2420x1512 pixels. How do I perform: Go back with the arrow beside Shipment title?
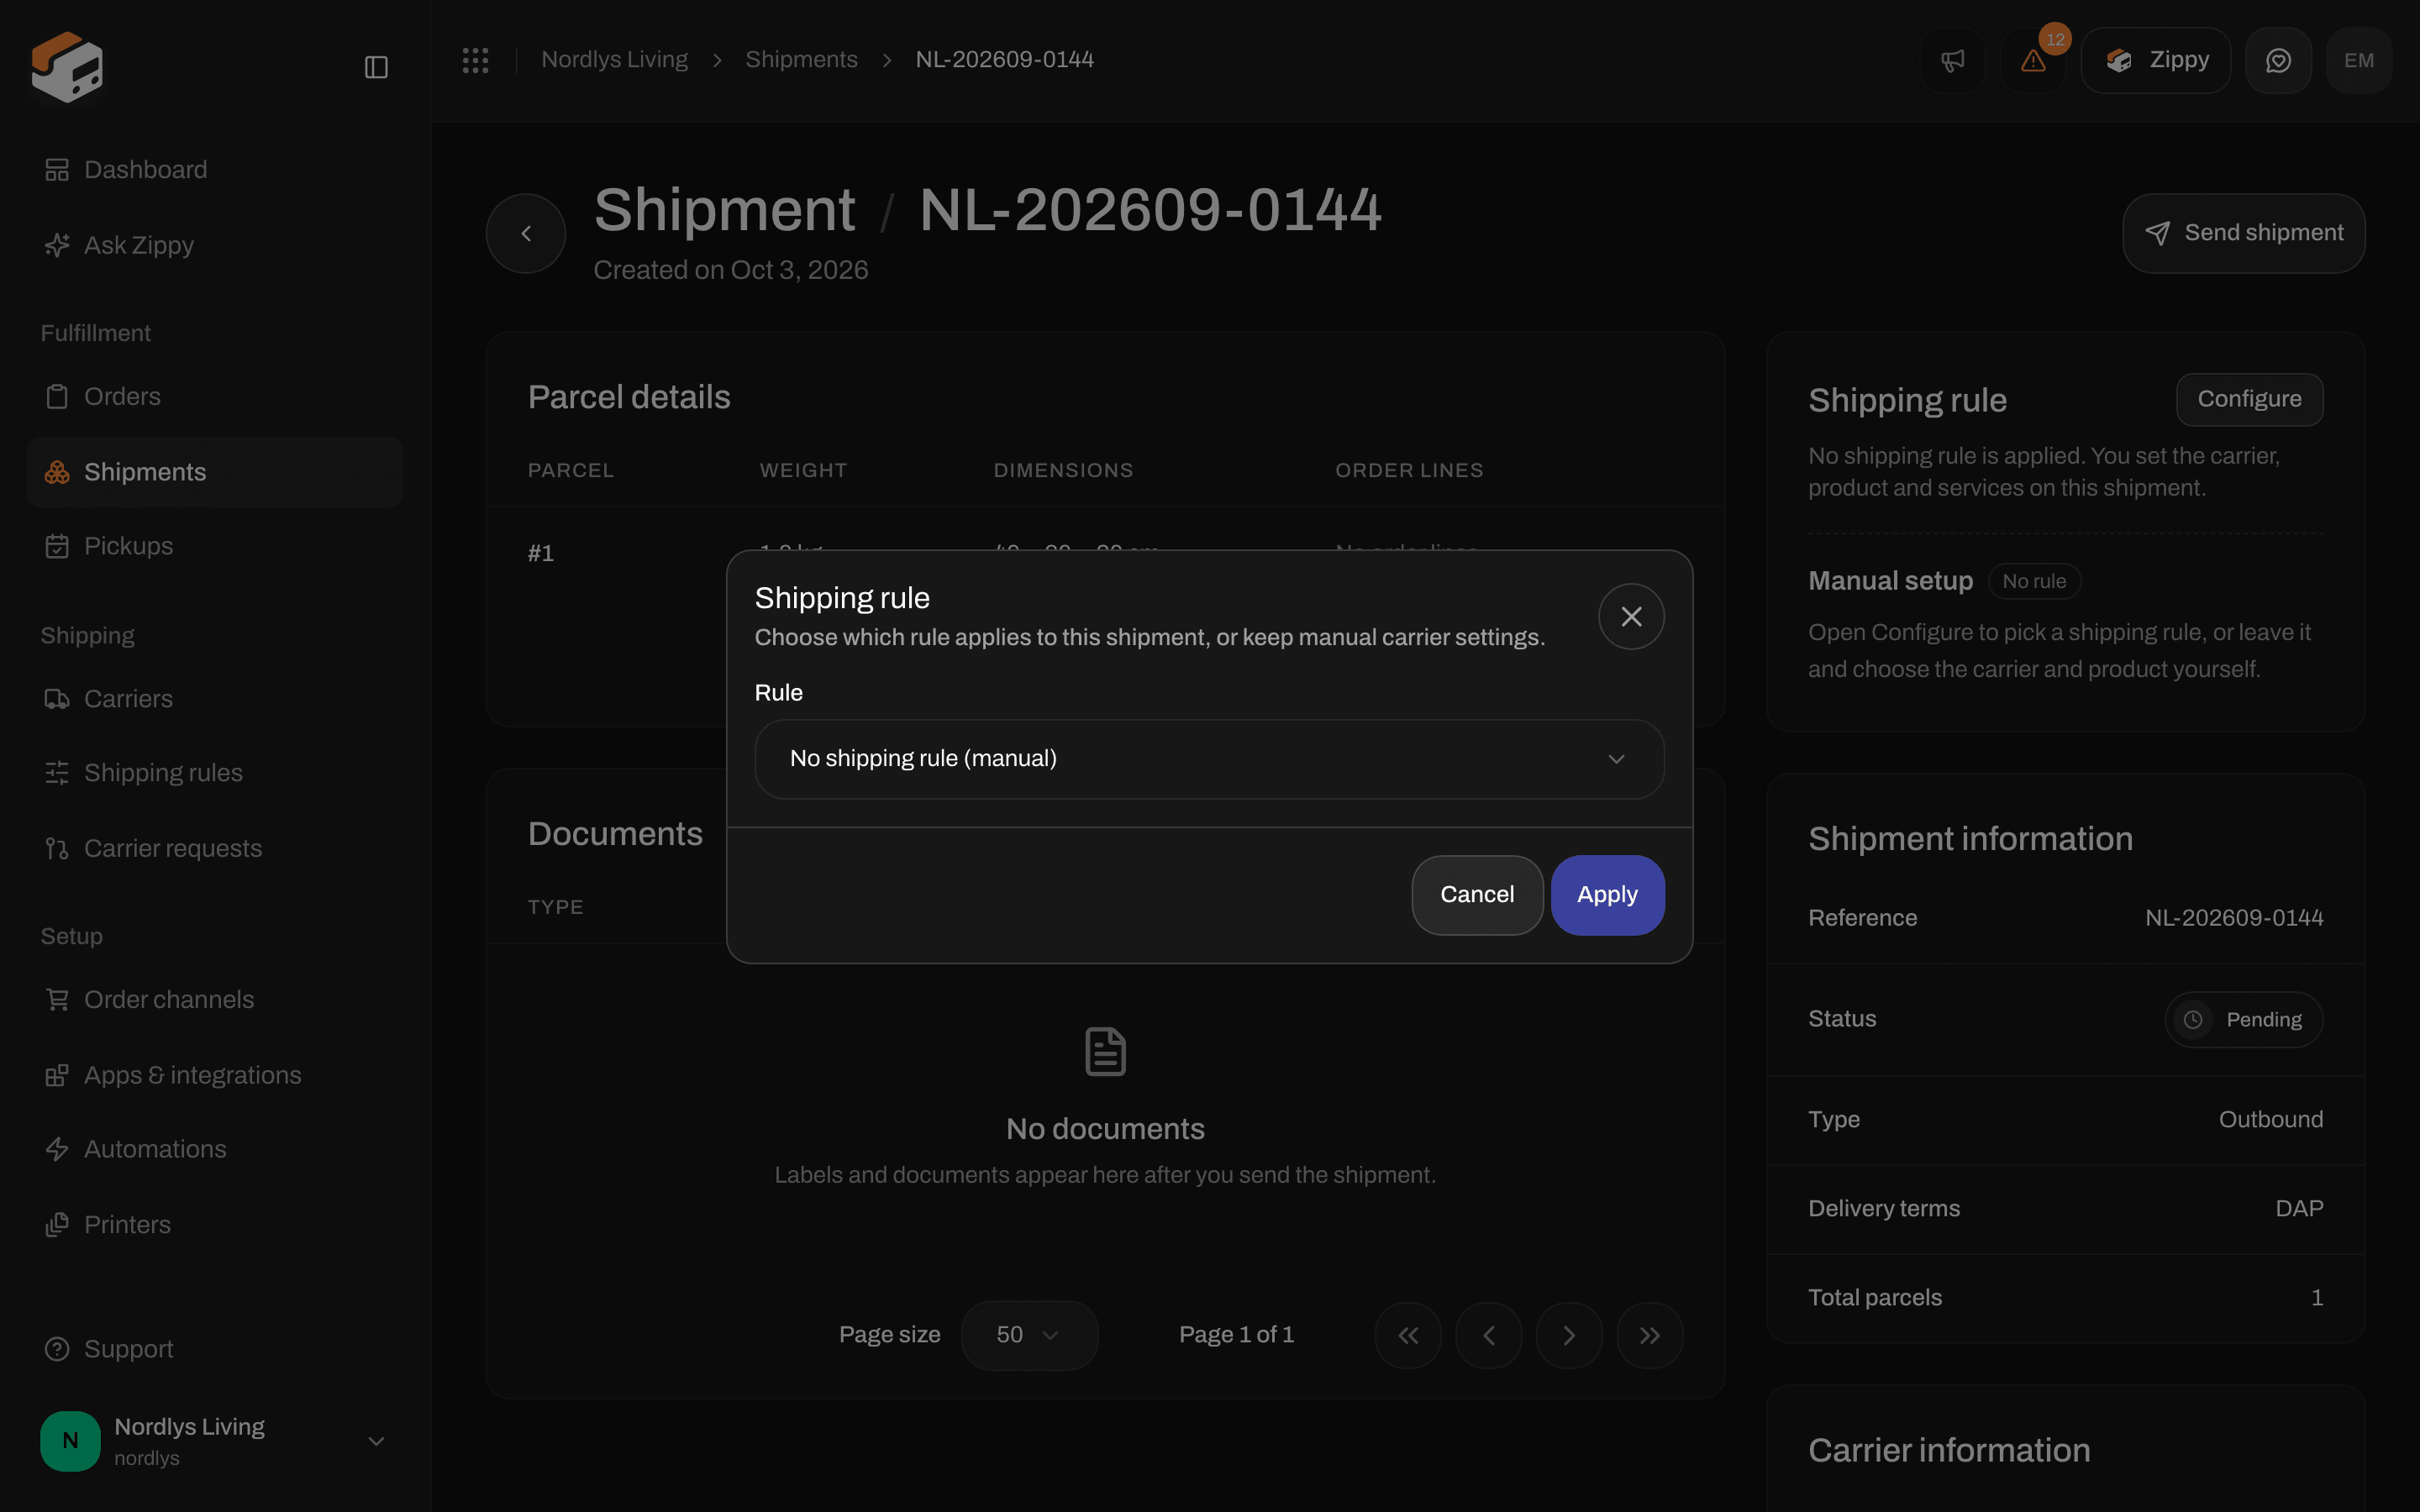[x=526, y=233]
